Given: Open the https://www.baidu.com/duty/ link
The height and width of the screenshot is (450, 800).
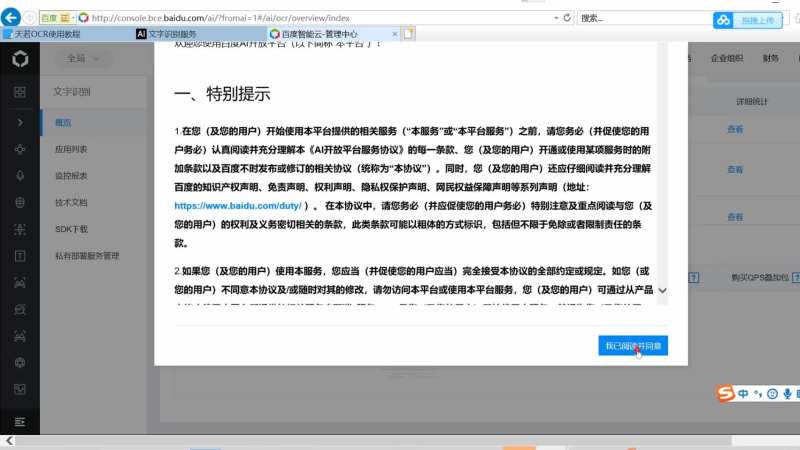Looking at the screenshot, I should pyautogui.click(x=238, y=206).
